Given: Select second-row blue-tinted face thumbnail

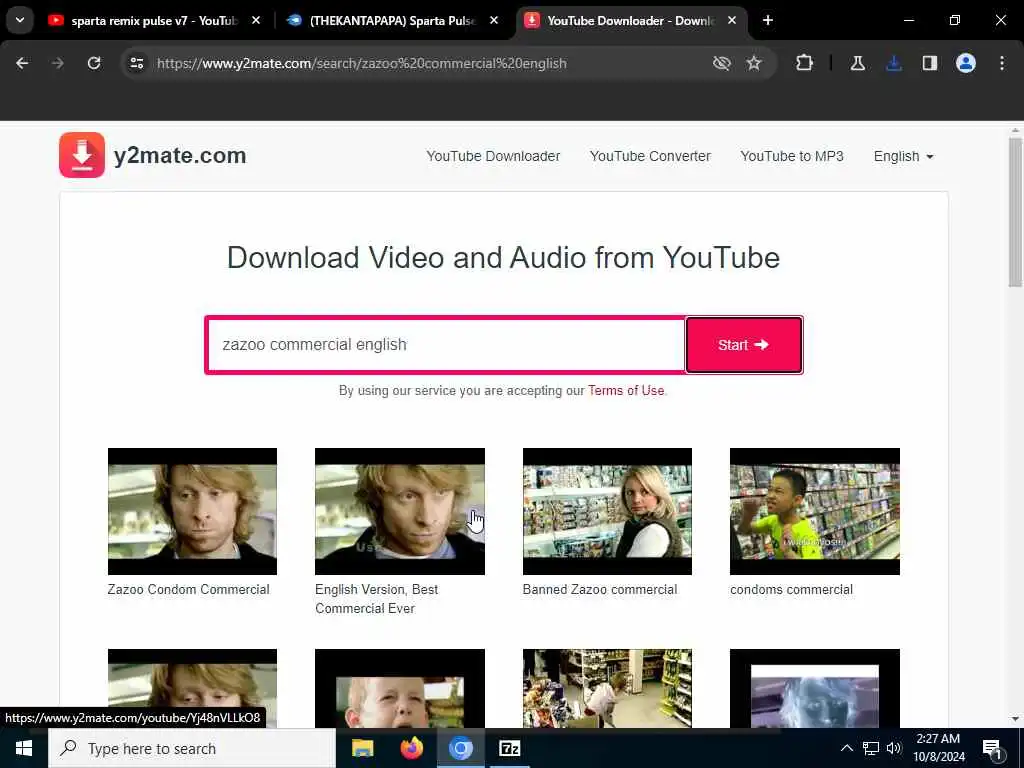Looking at the screenshot, I should pos(814,688).
